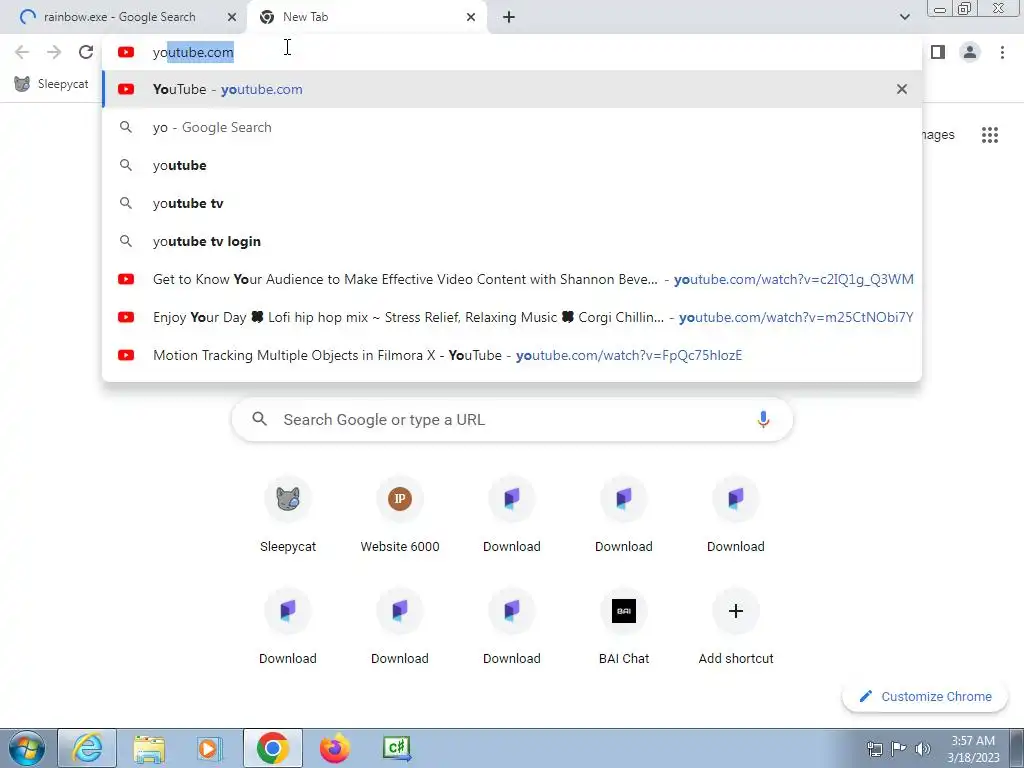Click the Add shortcut plus tile
1024x768 pixels.
(x=736, y=628)
